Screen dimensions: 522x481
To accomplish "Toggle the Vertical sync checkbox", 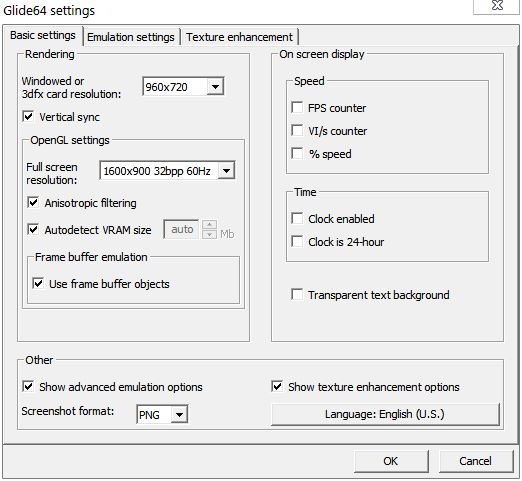I will tap(28, 116).
